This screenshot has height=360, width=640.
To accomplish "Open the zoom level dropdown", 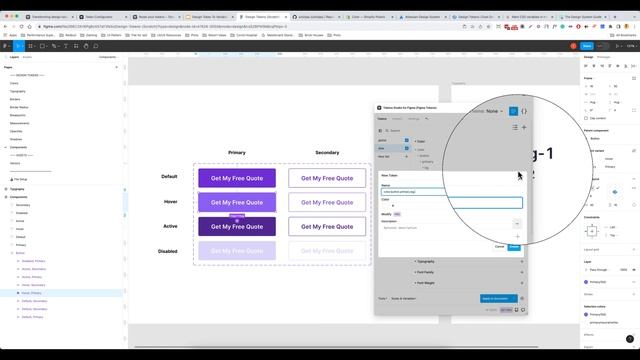I will point(631,46).
